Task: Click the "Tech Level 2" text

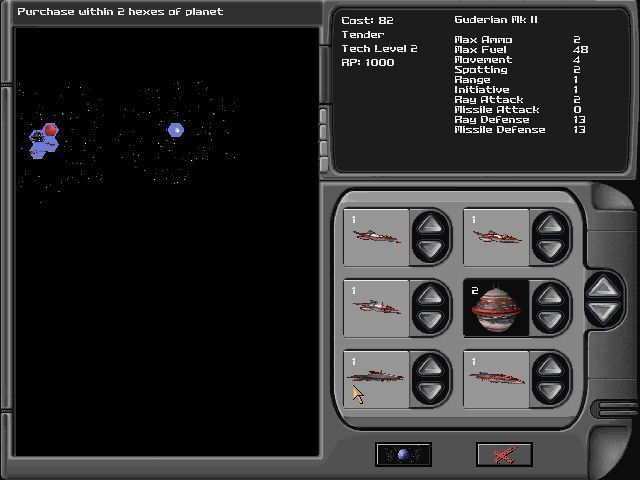Action: [379, 49]
